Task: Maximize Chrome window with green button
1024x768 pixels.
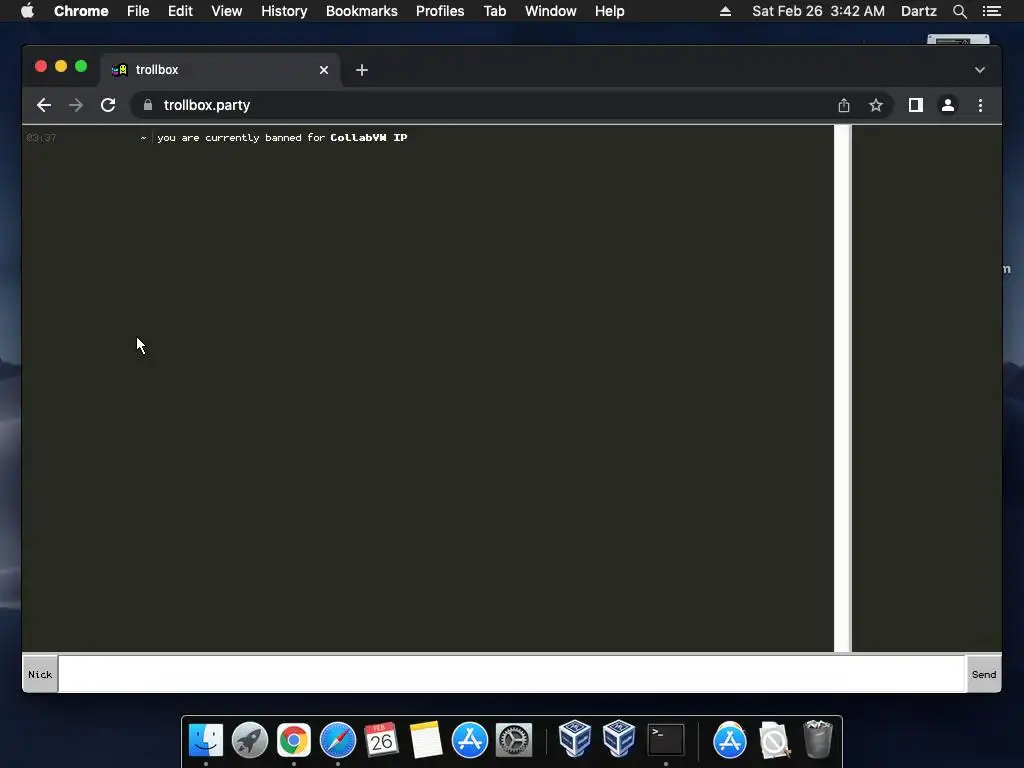Action: [81, 66]
